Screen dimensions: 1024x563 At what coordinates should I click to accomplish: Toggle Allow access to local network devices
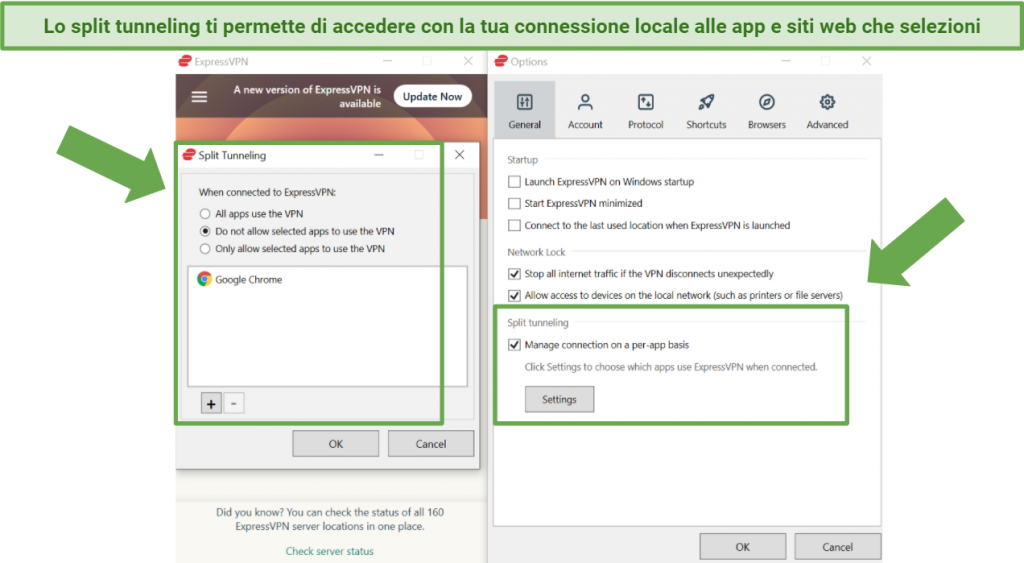point(515,295)
